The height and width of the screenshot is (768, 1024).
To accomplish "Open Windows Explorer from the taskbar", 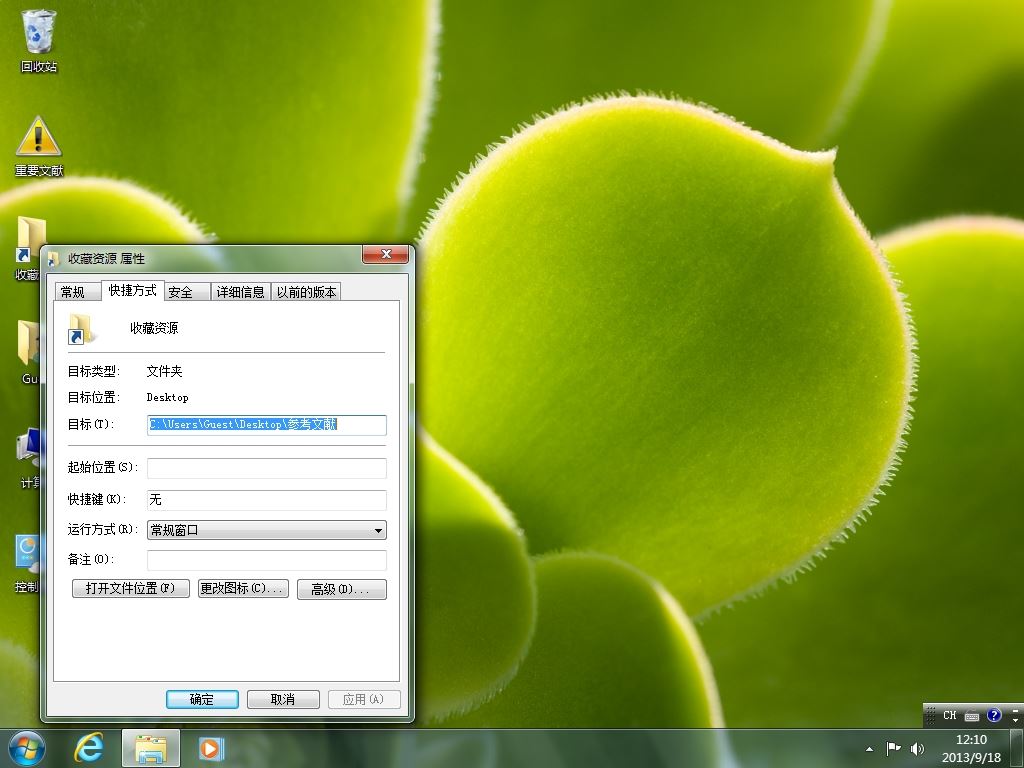I will click(x=151, y=748).
